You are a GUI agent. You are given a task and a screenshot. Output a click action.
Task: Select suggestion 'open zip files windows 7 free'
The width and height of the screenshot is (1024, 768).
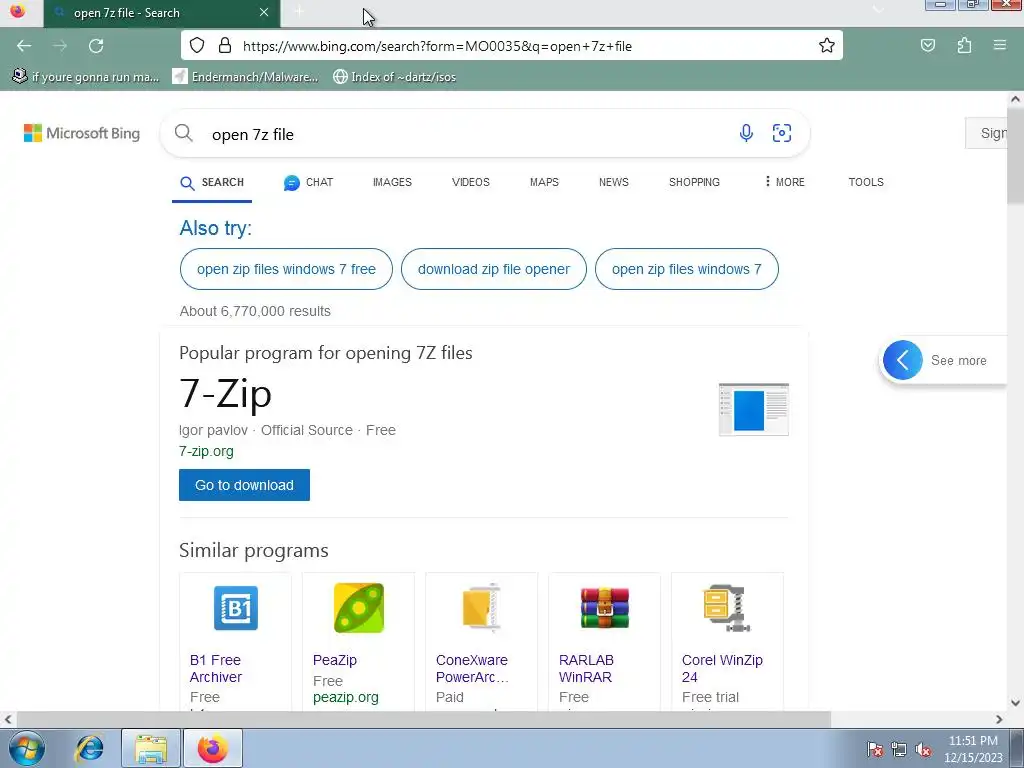point(286,269)
